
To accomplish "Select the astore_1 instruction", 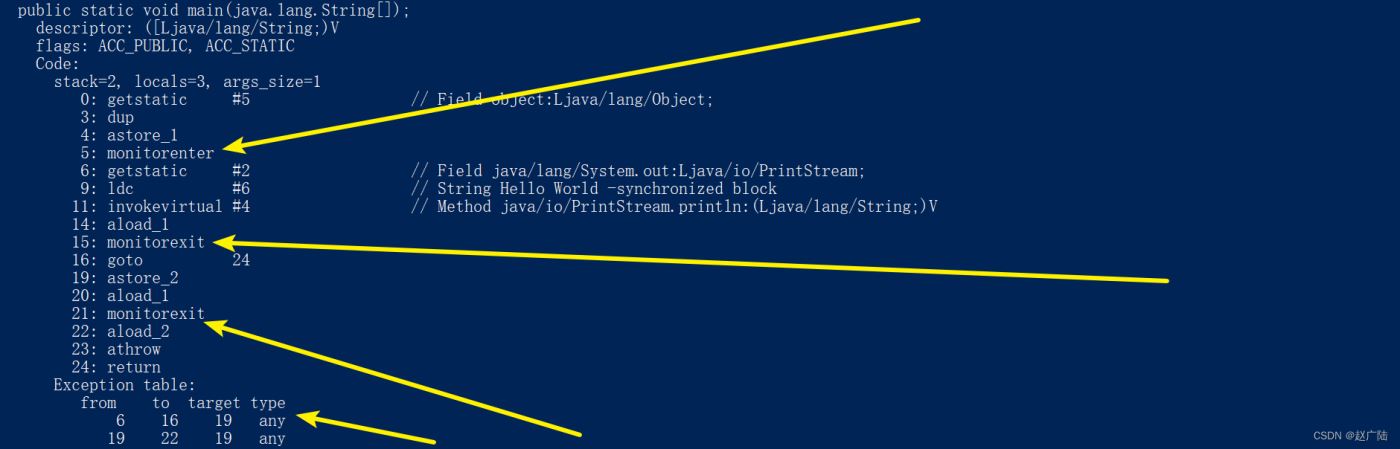I will click(x=129, y=135).
